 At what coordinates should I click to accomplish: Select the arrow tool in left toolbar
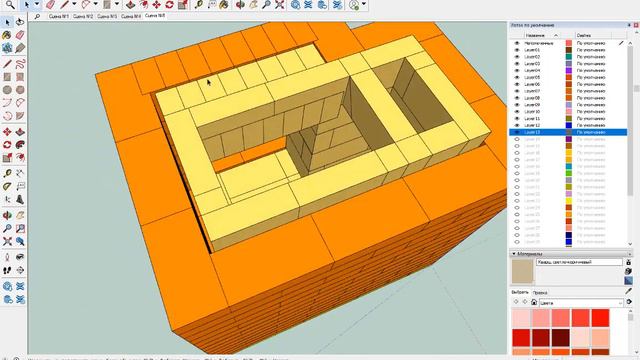pos(7,22)
